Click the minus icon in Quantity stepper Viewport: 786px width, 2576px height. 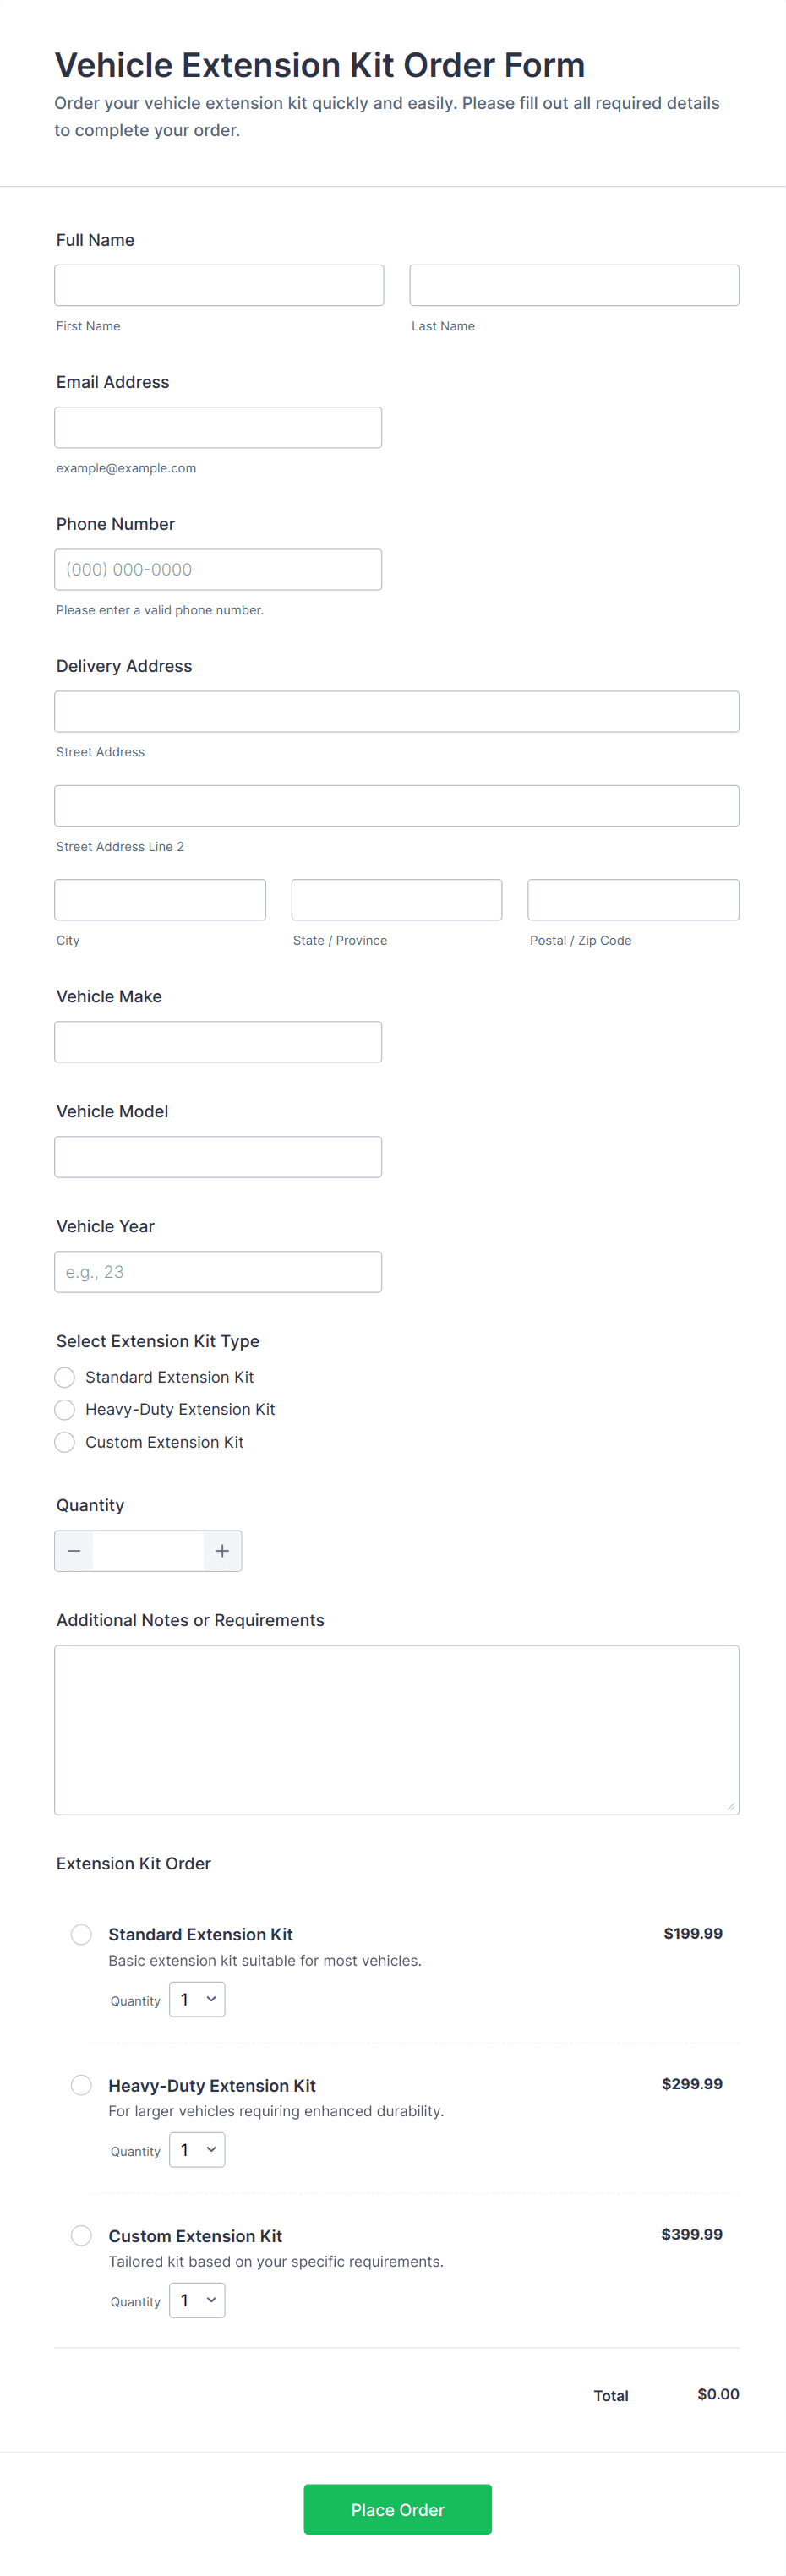[x=74, y=1551]
